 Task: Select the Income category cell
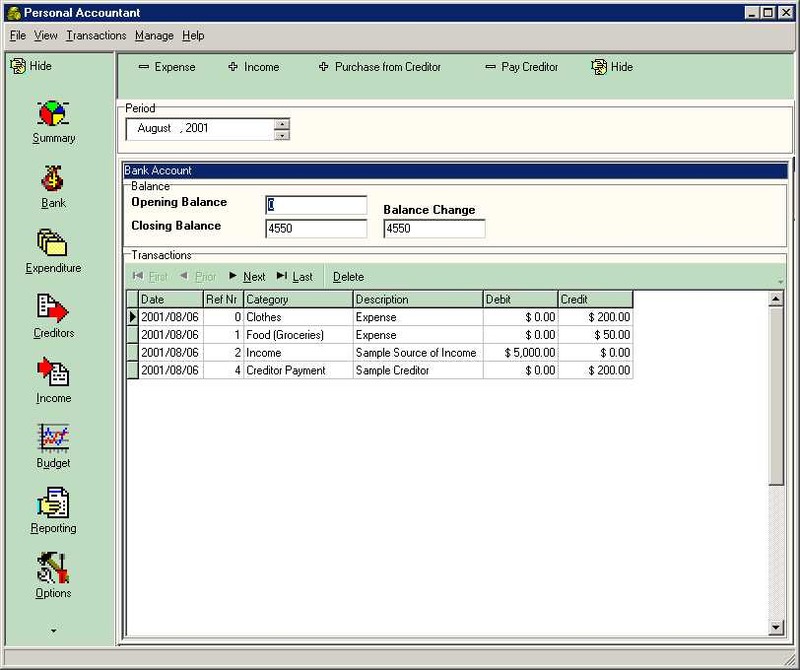pos(298,353)
